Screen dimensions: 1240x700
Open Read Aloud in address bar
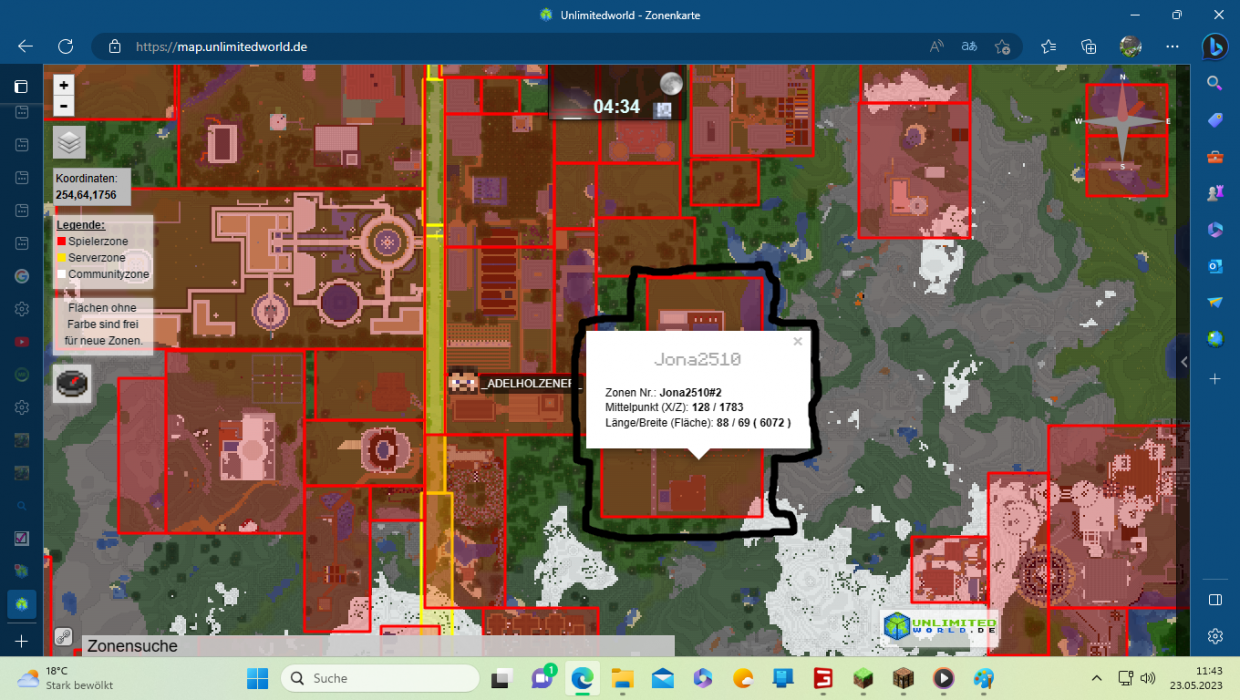click(x=937, y=46)
